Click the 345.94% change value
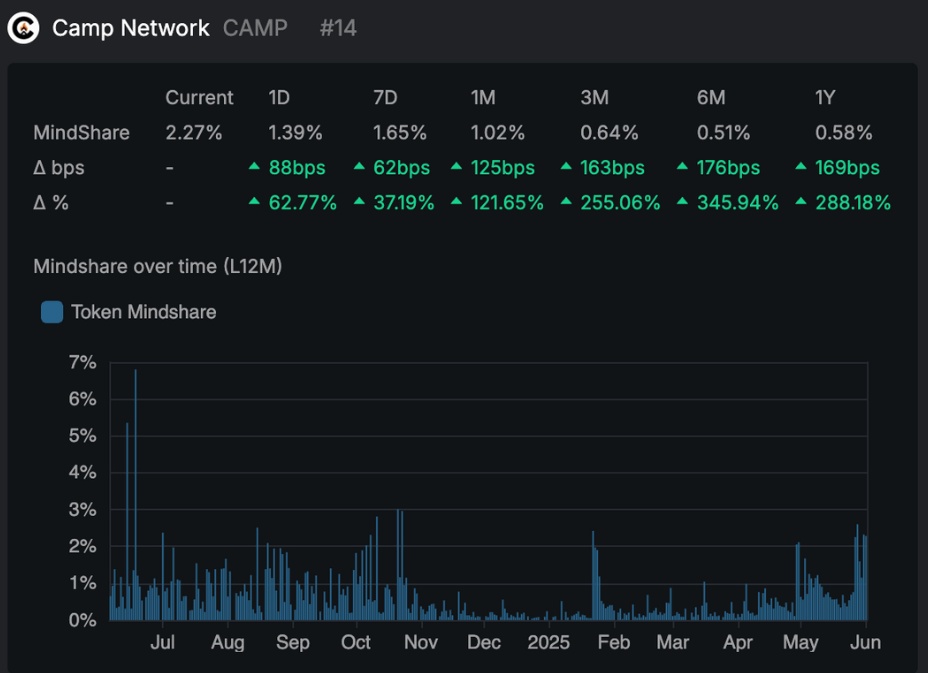The width and height of the screenshot is (928, 673). coord(737,202)
